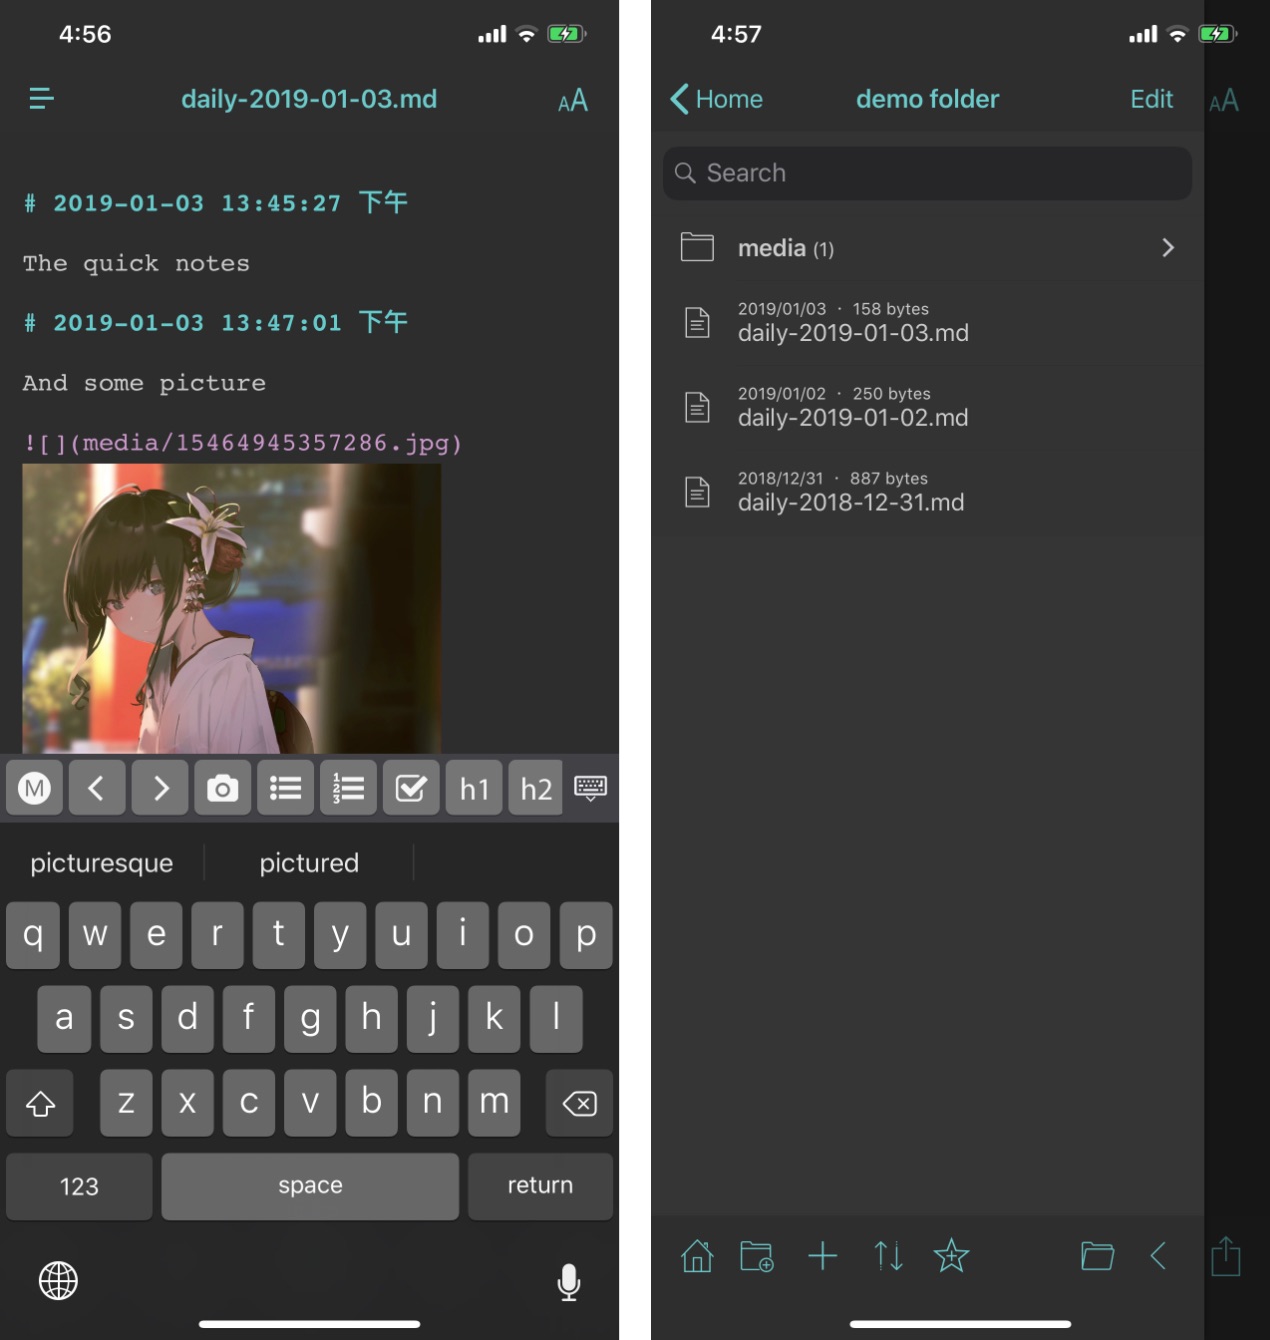The image size is (1270, 1340).
Task: Open the favorites star icon
Action: coord(950,1256)
